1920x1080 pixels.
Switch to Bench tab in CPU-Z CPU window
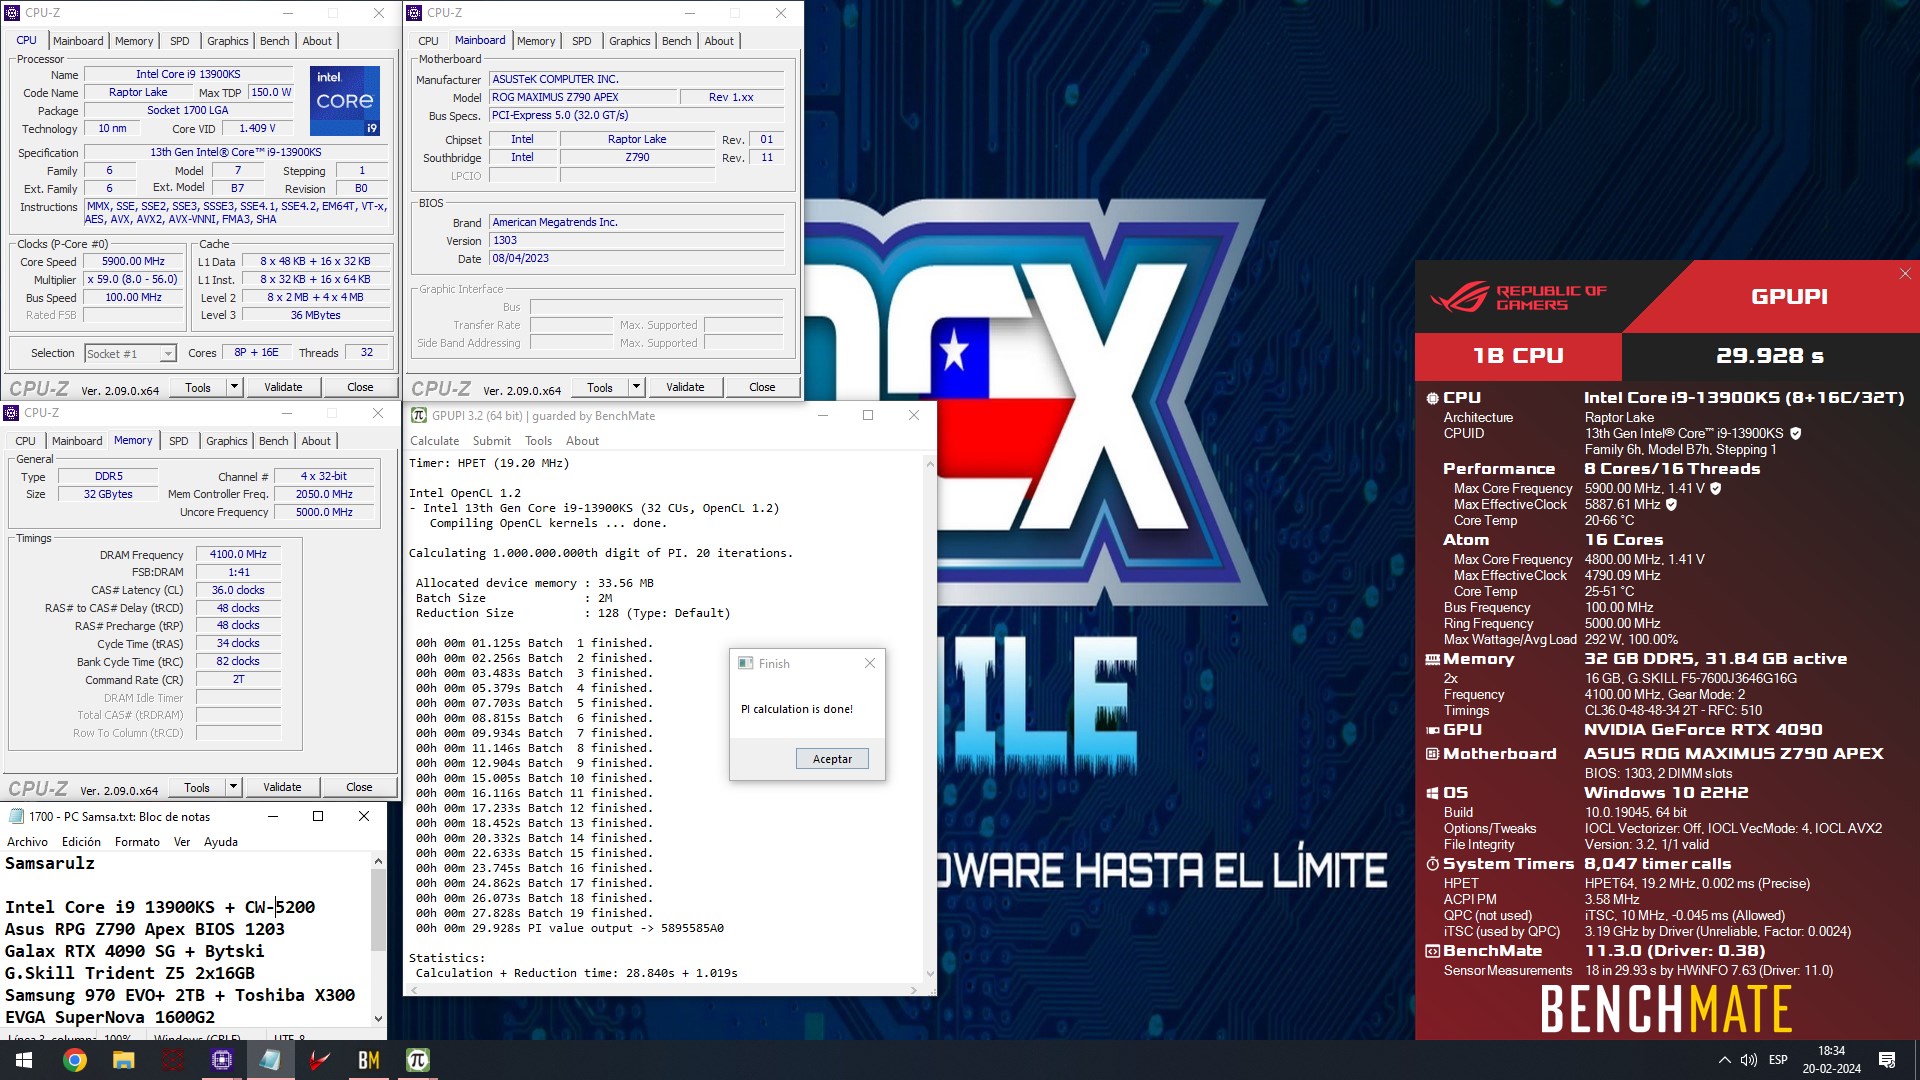point(274,41)
